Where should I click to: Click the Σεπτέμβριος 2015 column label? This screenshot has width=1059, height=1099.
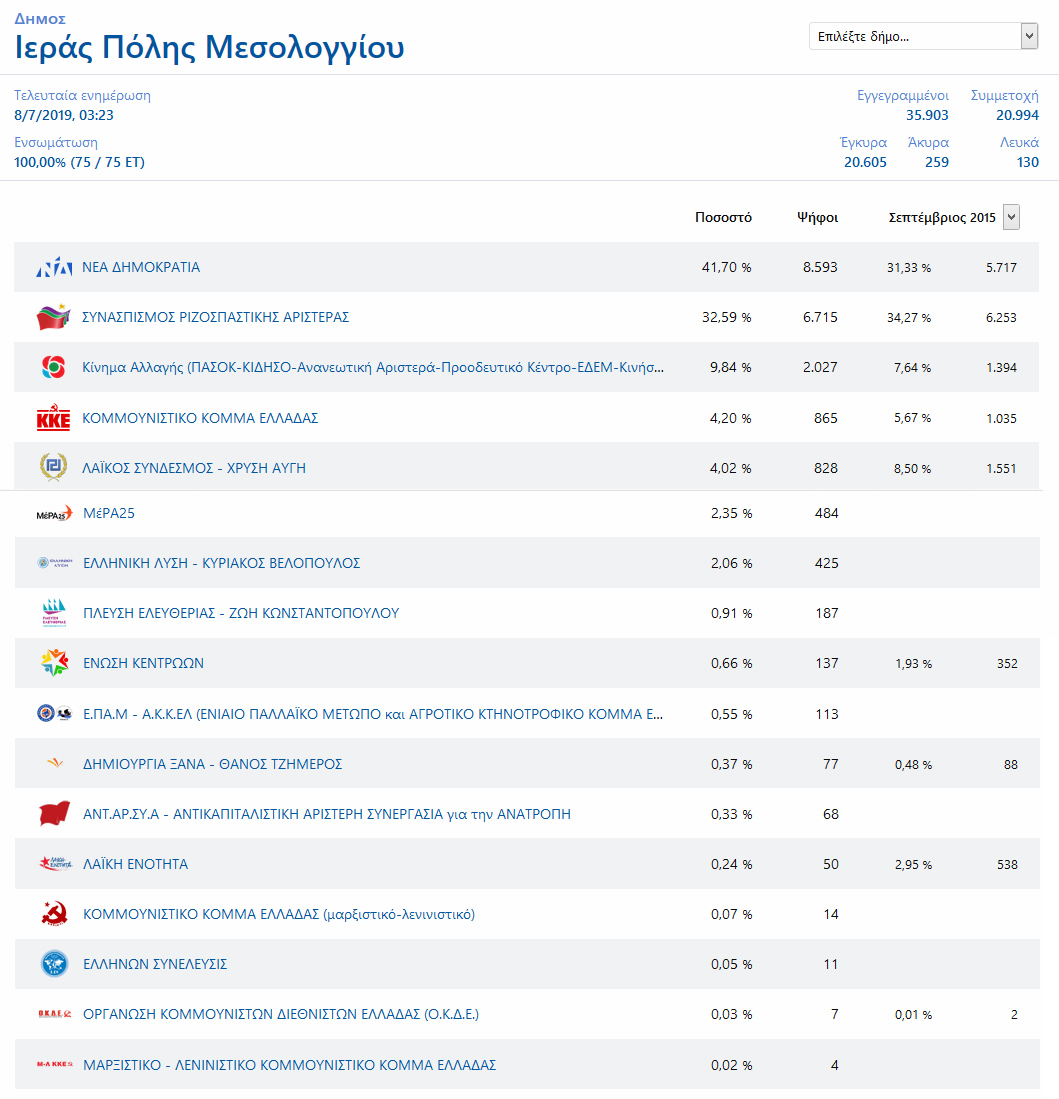(x=942, y=217)
